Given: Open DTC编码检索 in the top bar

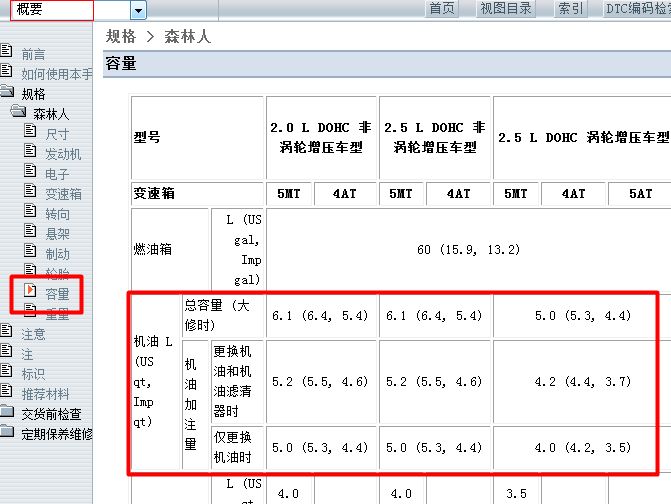Looking at the screenshot, I should (638, 8).
